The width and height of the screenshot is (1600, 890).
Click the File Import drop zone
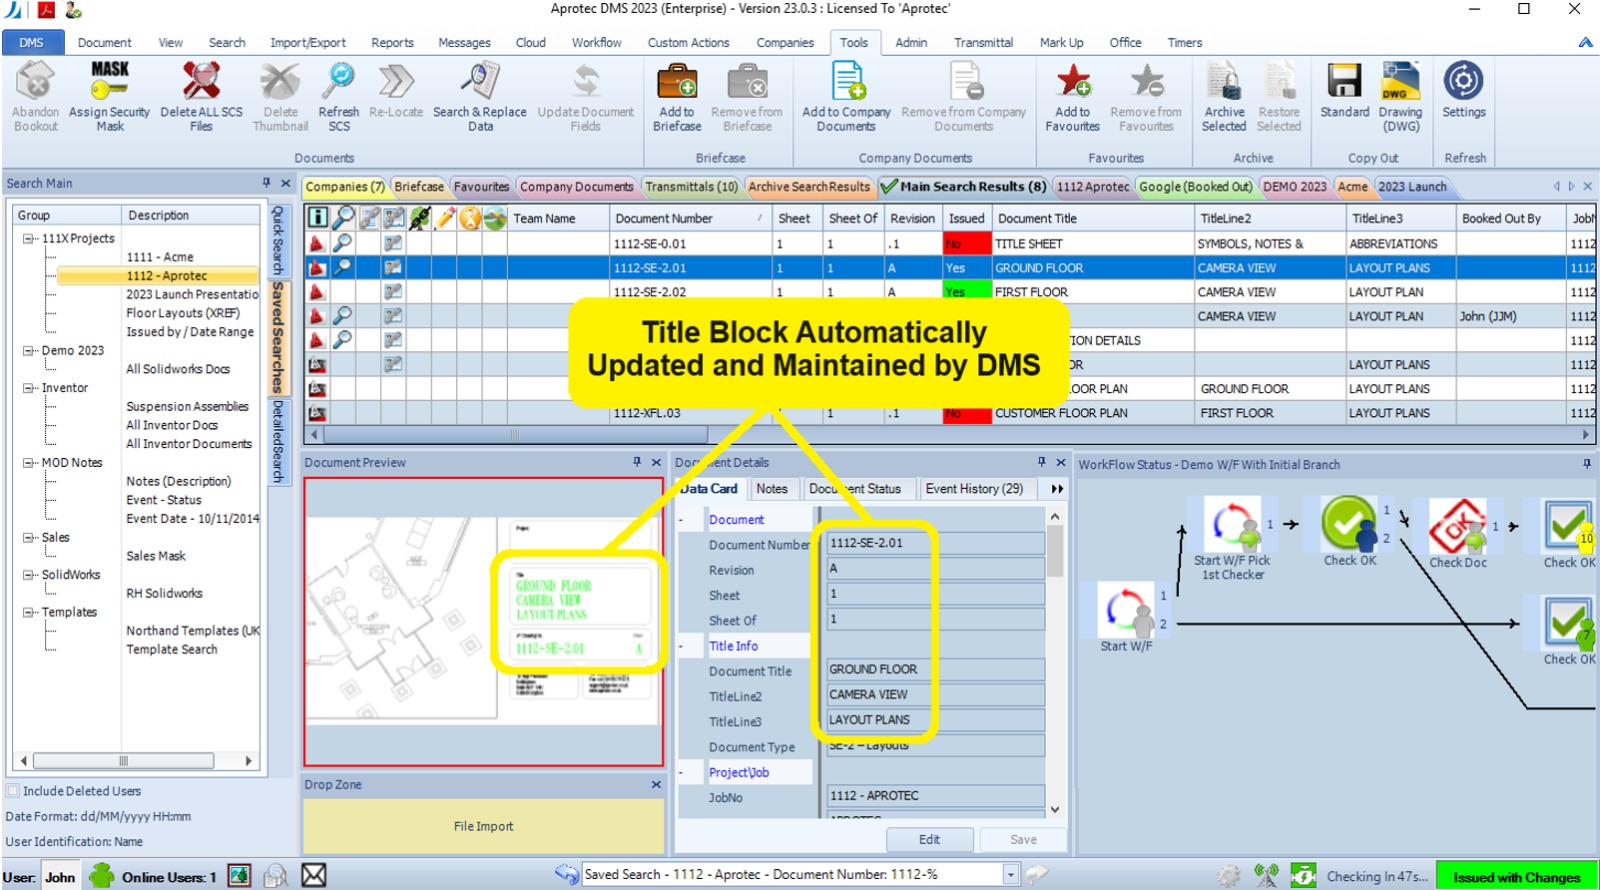[483, 826]
